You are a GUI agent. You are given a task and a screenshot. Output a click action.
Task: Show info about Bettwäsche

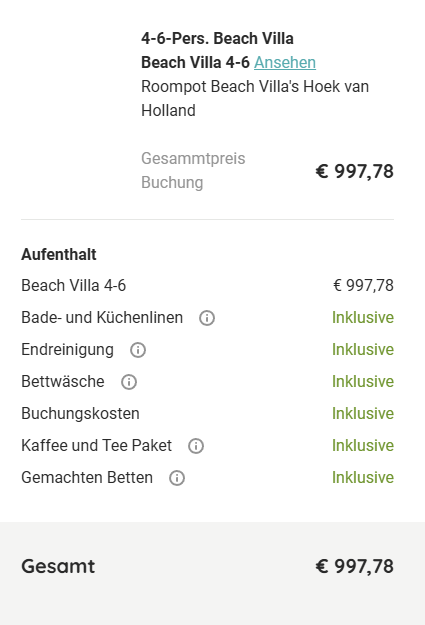(x=129, y=382)
